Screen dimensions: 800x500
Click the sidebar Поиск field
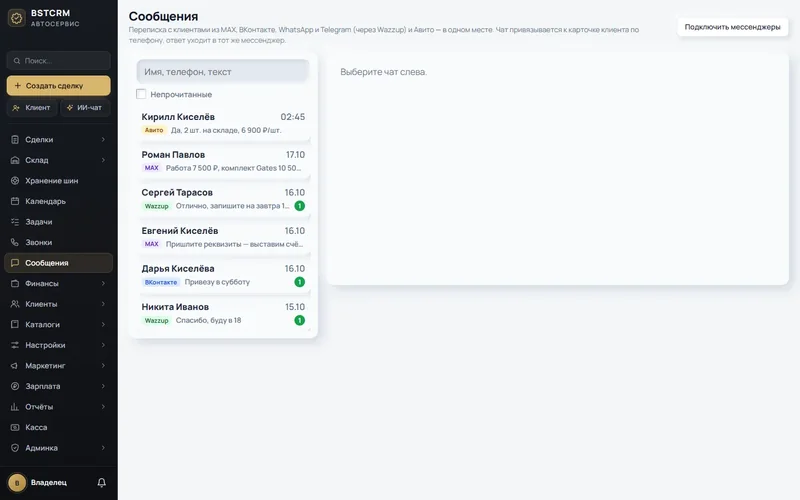59,61
